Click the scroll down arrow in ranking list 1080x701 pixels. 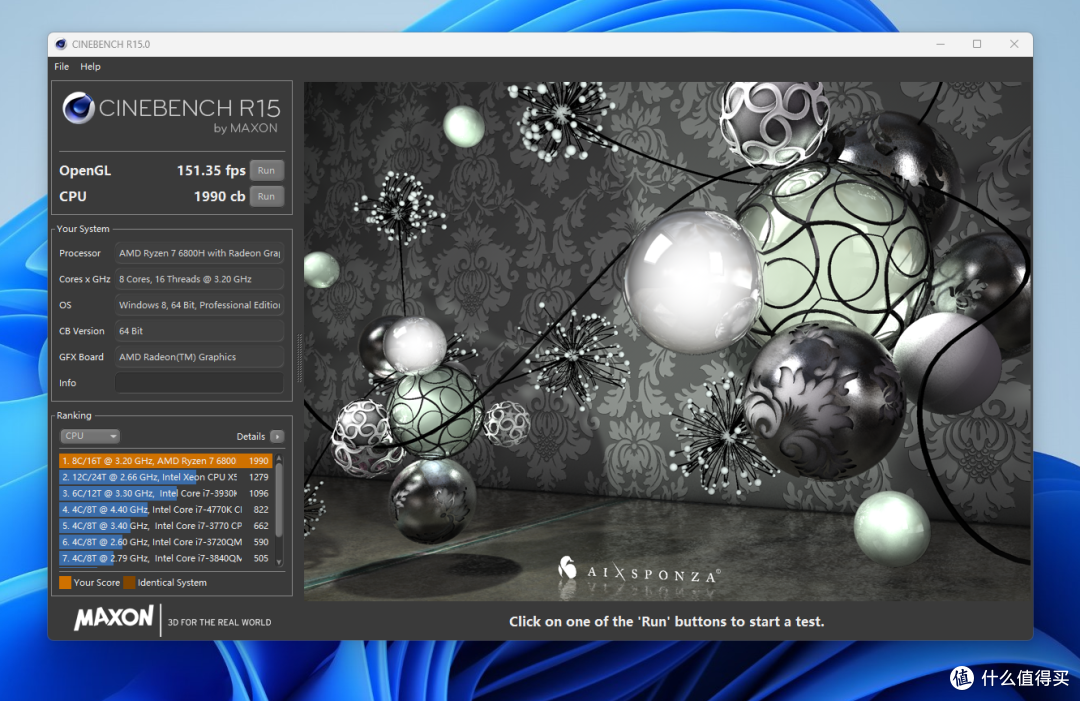point(279,561)
